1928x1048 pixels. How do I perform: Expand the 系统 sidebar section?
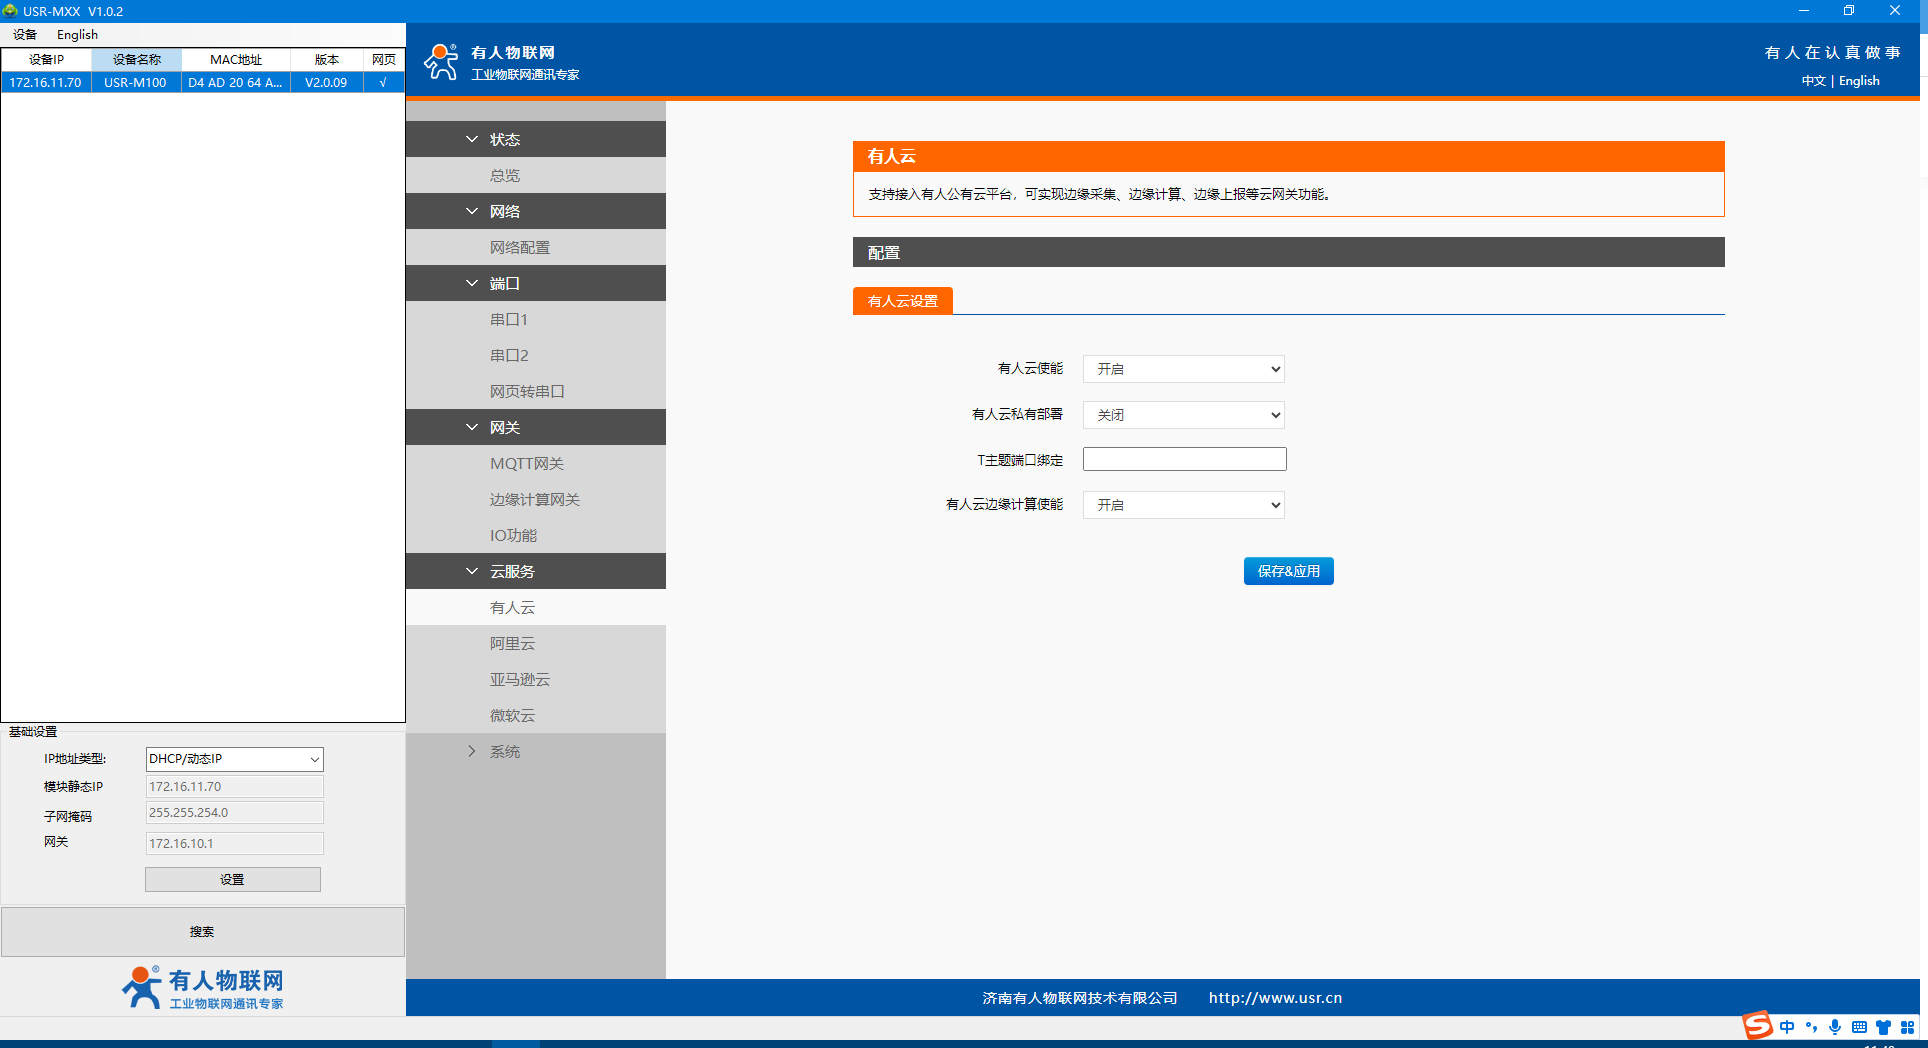point(504,752)
